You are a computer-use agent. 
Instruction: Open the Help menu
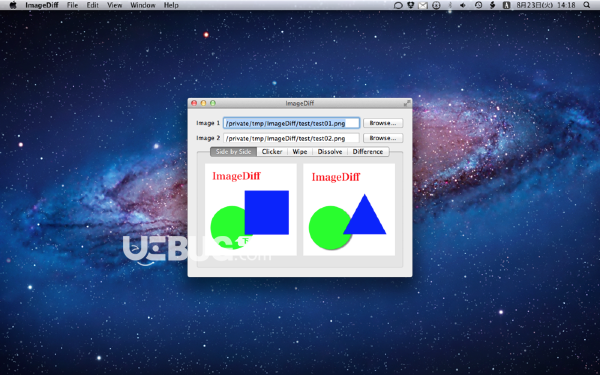click(171, 5)
